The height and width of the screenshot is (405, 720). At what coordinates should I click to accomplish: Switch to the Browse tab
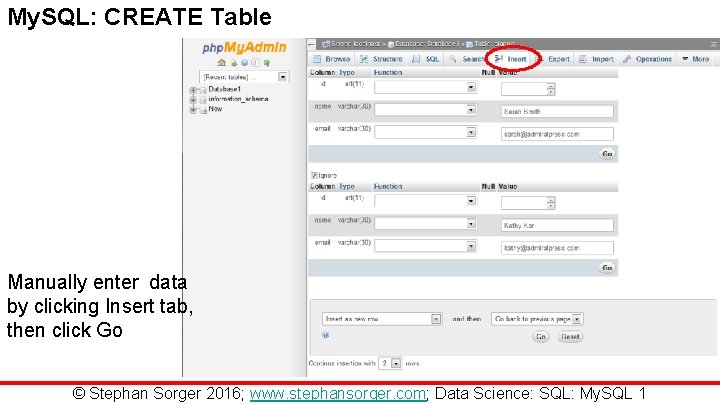point(331,59)
